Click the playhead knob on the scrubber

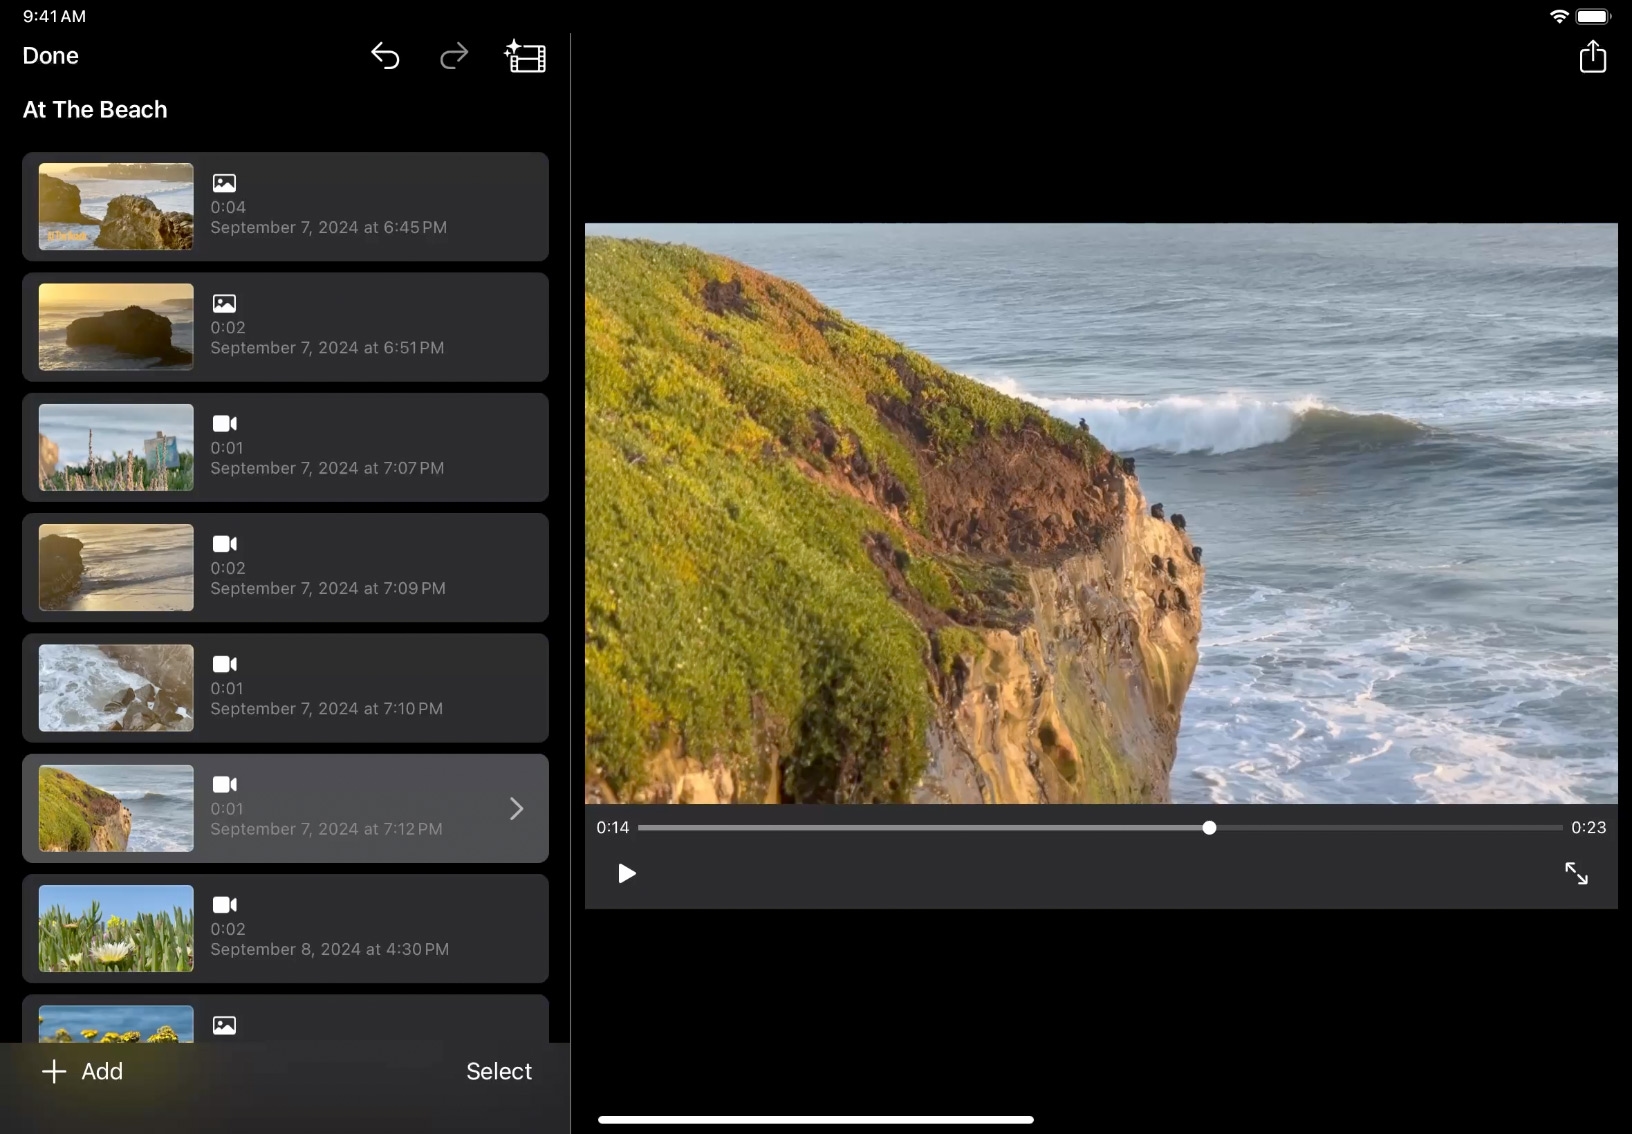tap(1209, 828)
